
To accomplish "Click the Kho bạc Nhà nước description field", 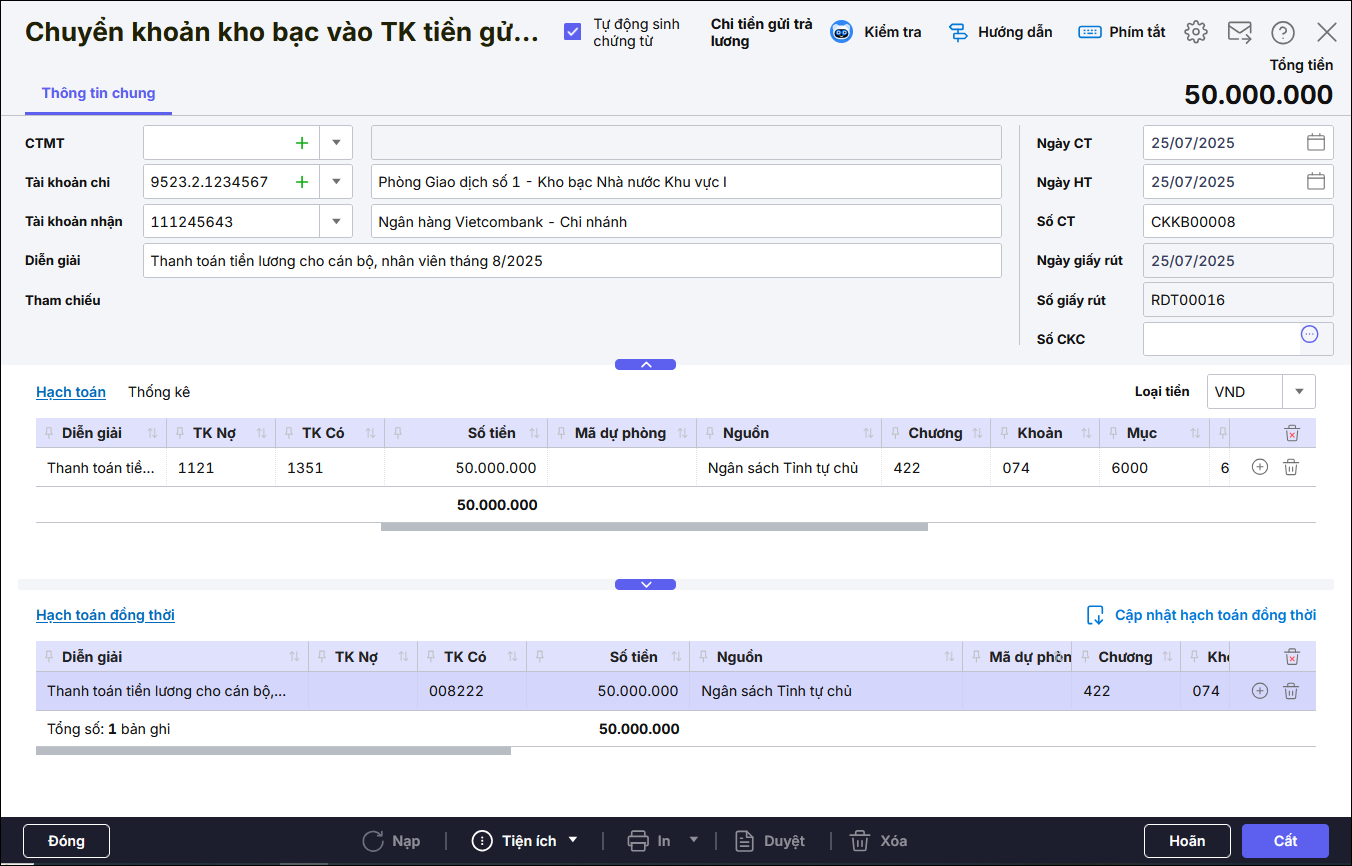I will (686, 182).
